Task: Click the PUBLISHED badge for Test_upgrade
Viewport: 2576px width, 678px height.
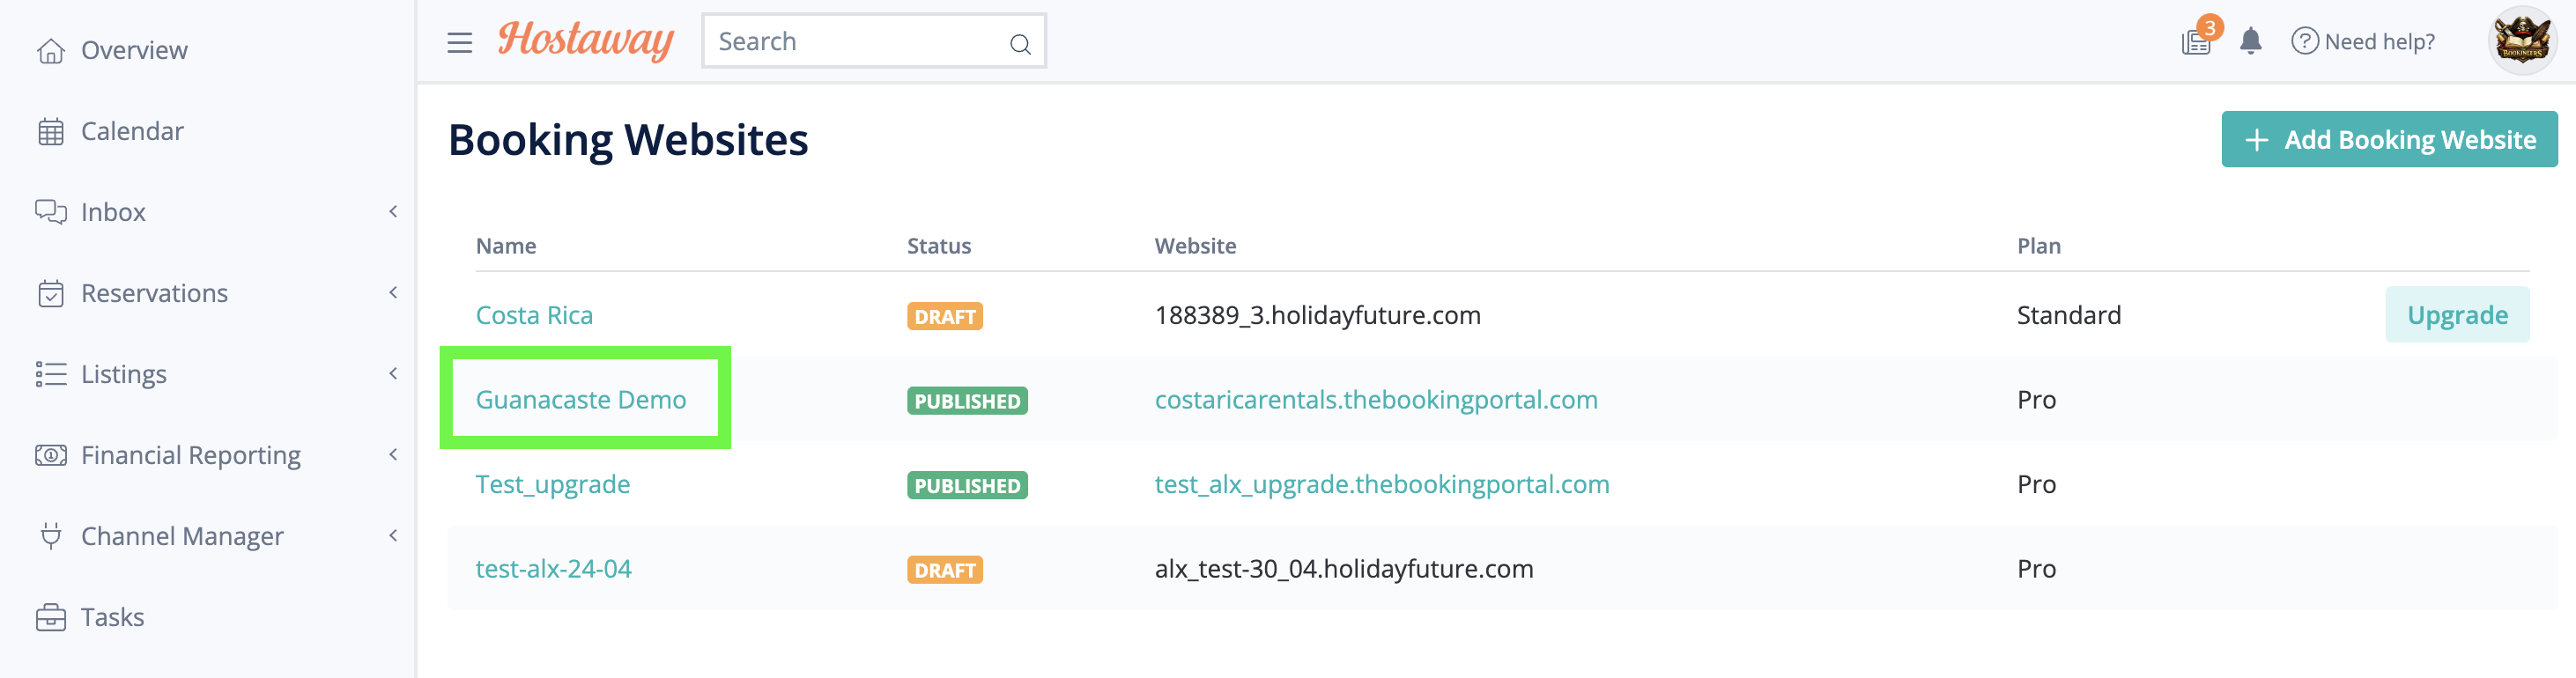Action: pyautogui.click(x=967, y=486)
